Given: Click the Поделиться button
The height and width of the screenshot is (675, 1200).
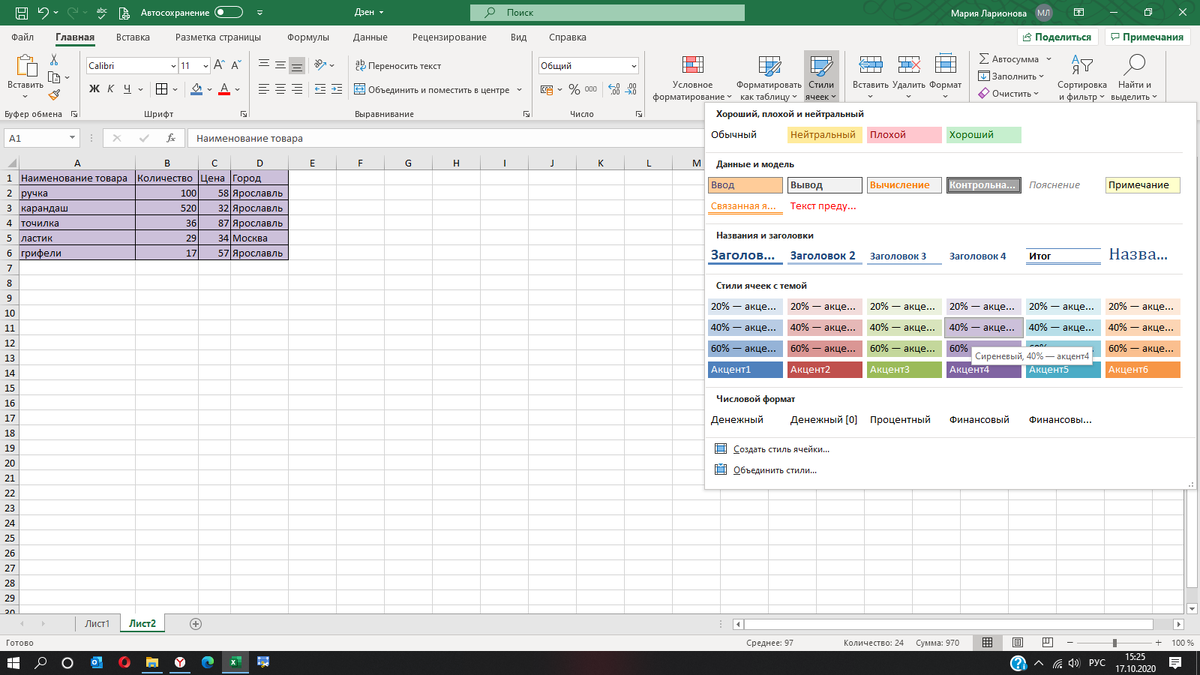Looking at the screenshot, I should click(1056, 37).
